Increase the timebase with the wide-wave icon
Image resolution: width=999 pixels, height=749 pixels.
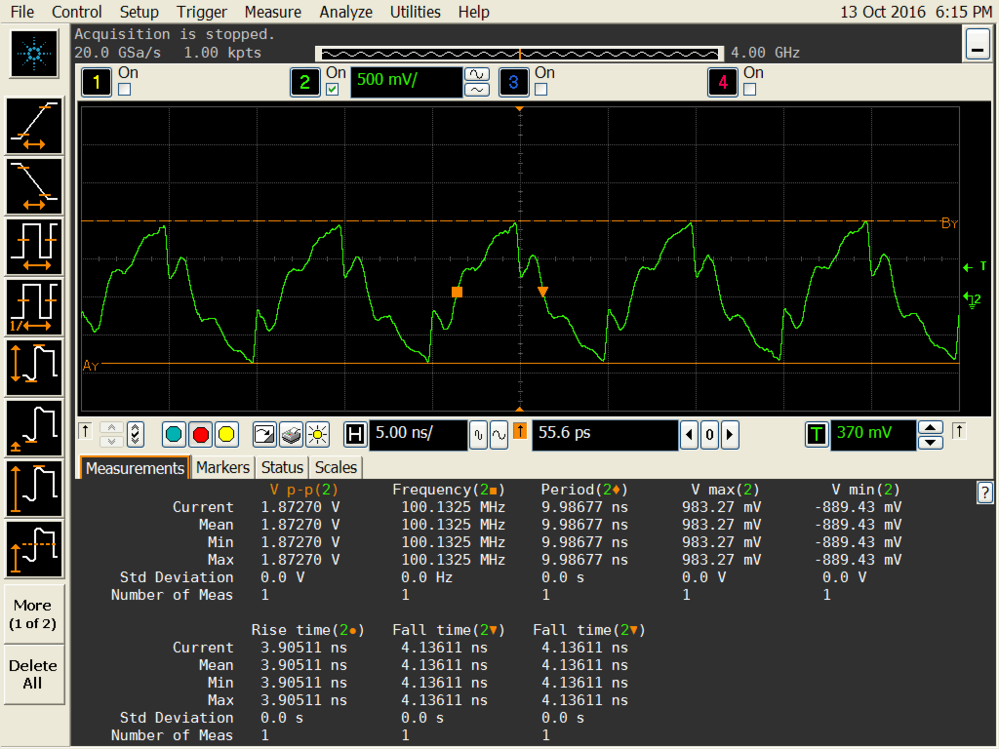499,435
